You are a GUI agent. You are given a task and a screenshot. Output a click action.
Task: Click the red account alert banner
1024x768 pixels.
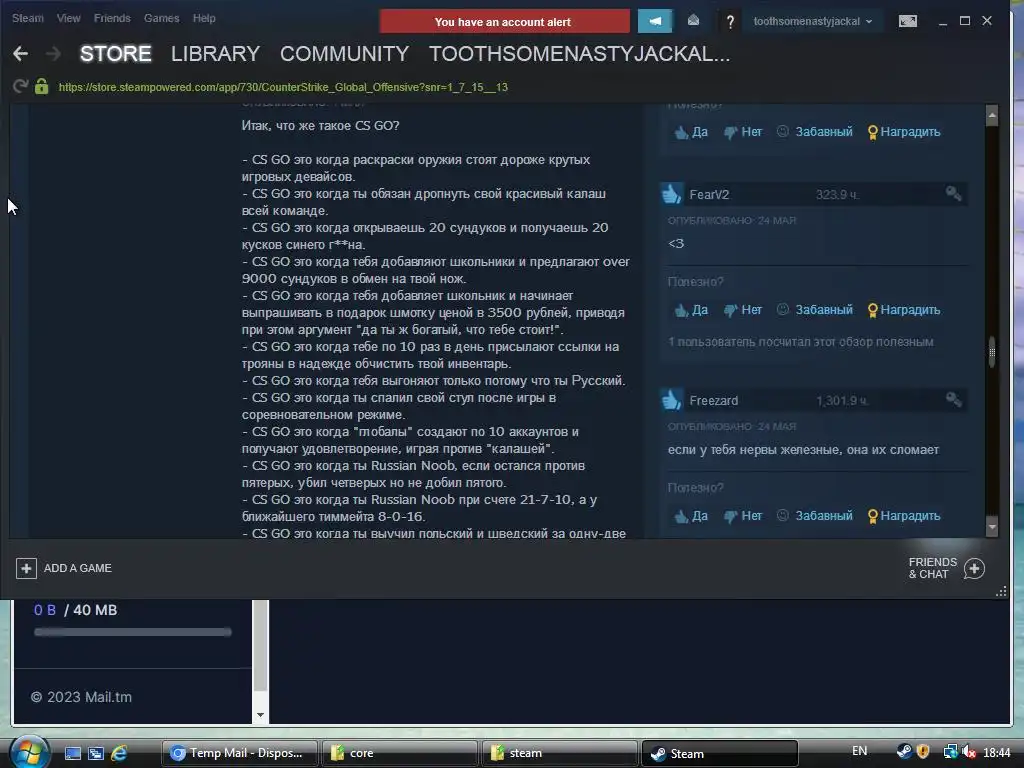[504, 22]
